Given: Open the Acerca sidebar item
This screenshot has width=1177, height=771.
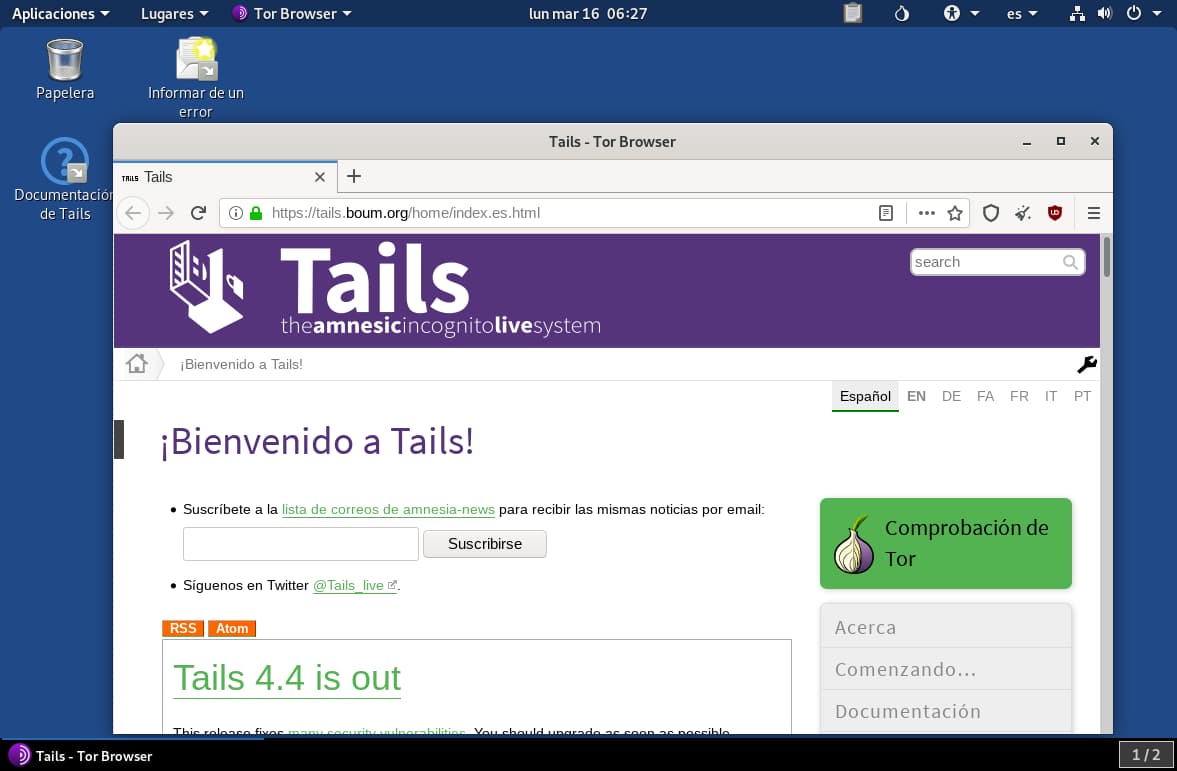Looking at the screenshot, I should [x=946, y=628].
